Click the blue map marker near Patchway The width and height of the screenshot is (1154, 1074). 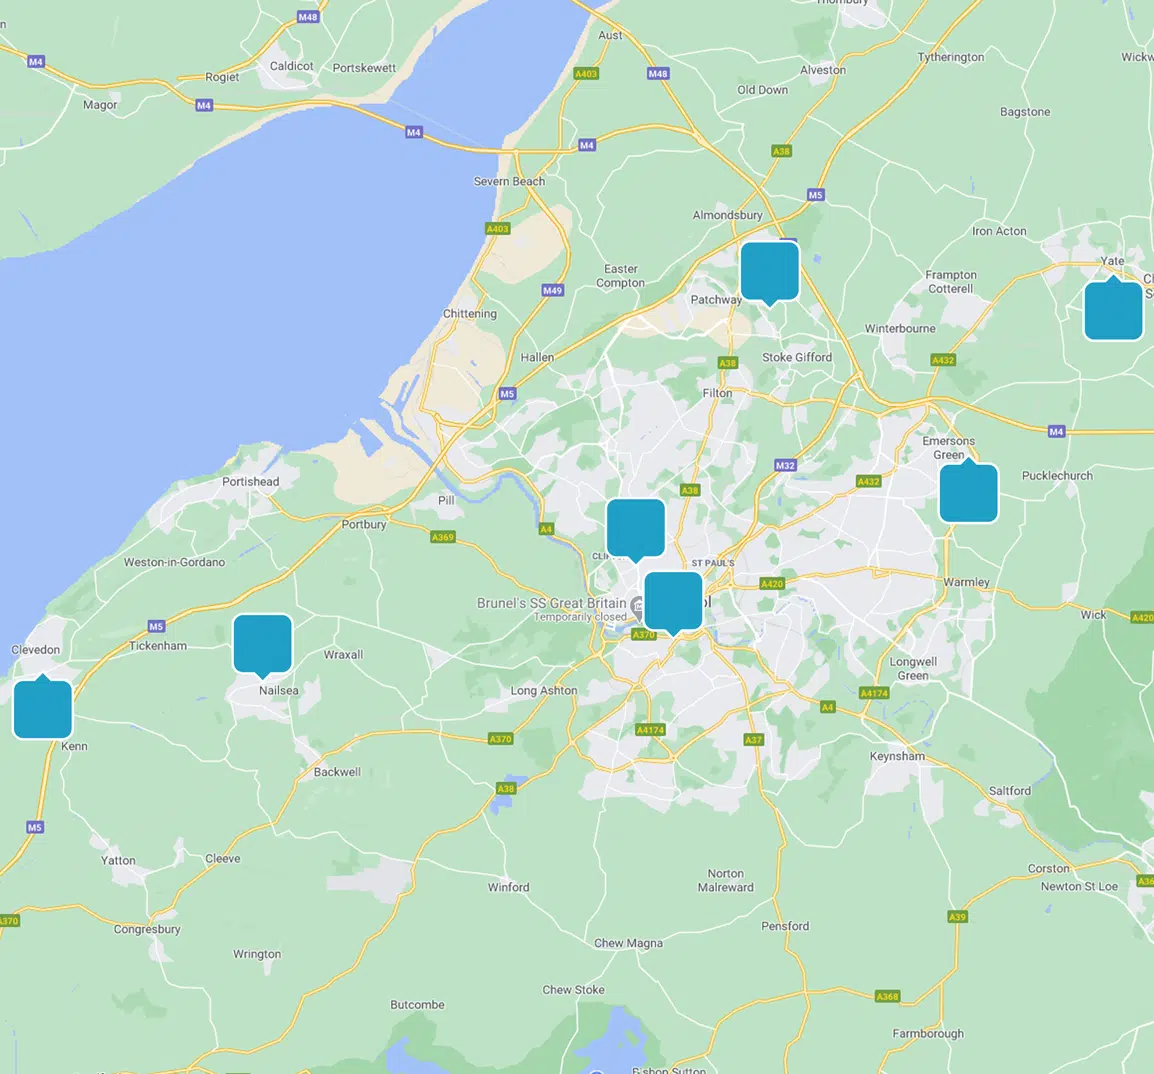pyautogui.click(x=769, y=271)
